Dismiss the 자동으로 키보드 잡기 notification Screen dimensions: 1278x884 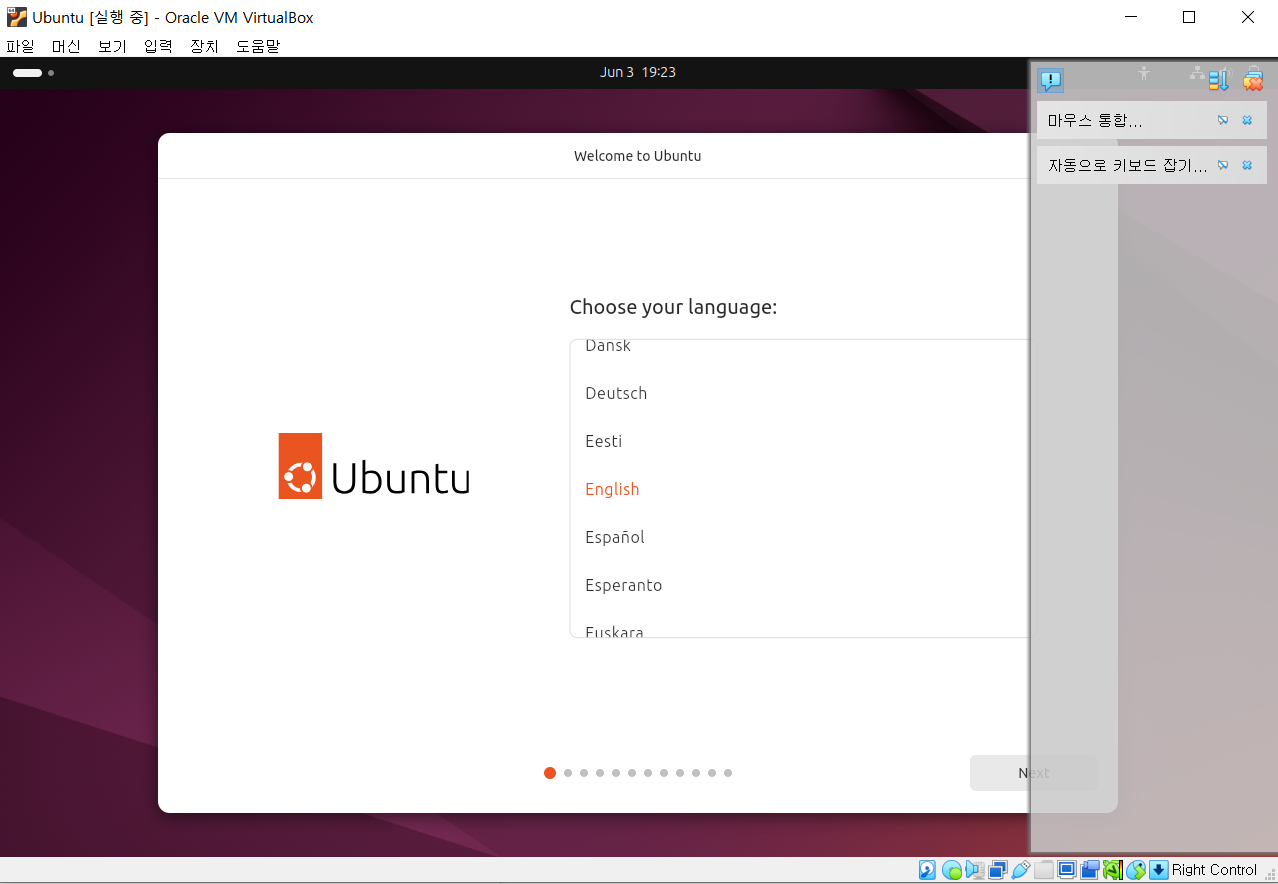pos(1247,165)
